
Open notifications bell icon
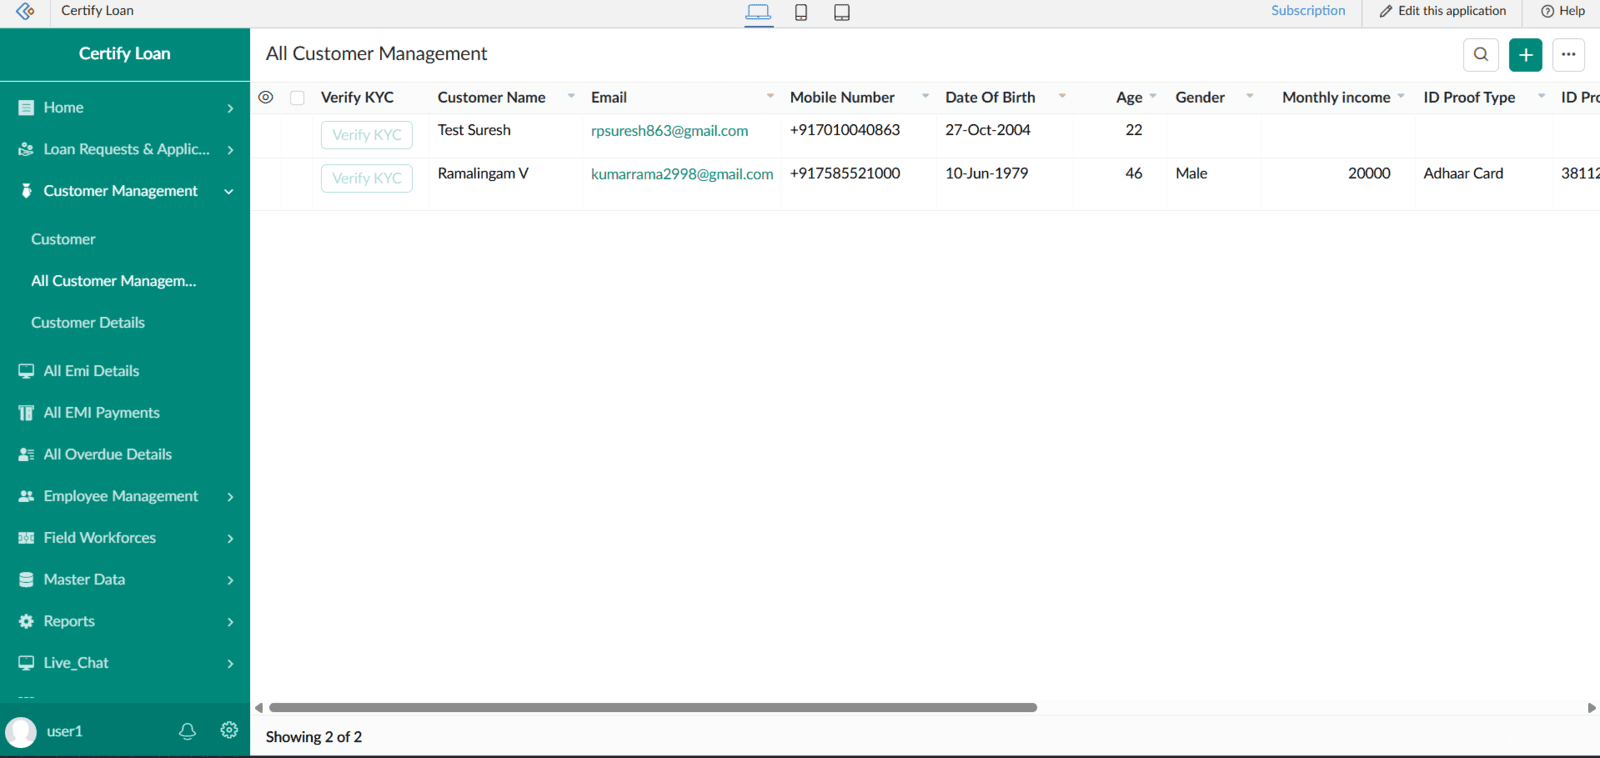coord(187,731)
